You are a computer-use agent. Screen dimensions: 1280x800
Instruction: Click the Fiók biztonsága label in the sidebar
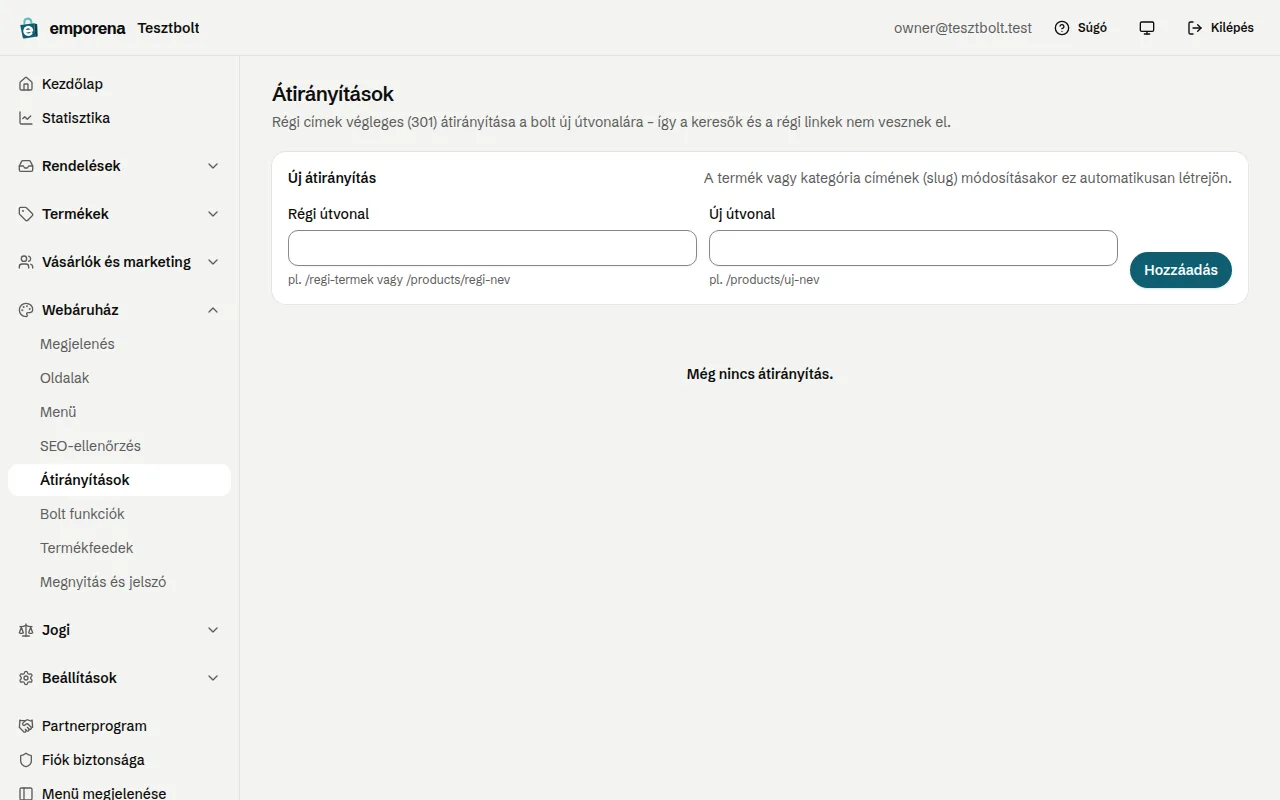(93, 760)
